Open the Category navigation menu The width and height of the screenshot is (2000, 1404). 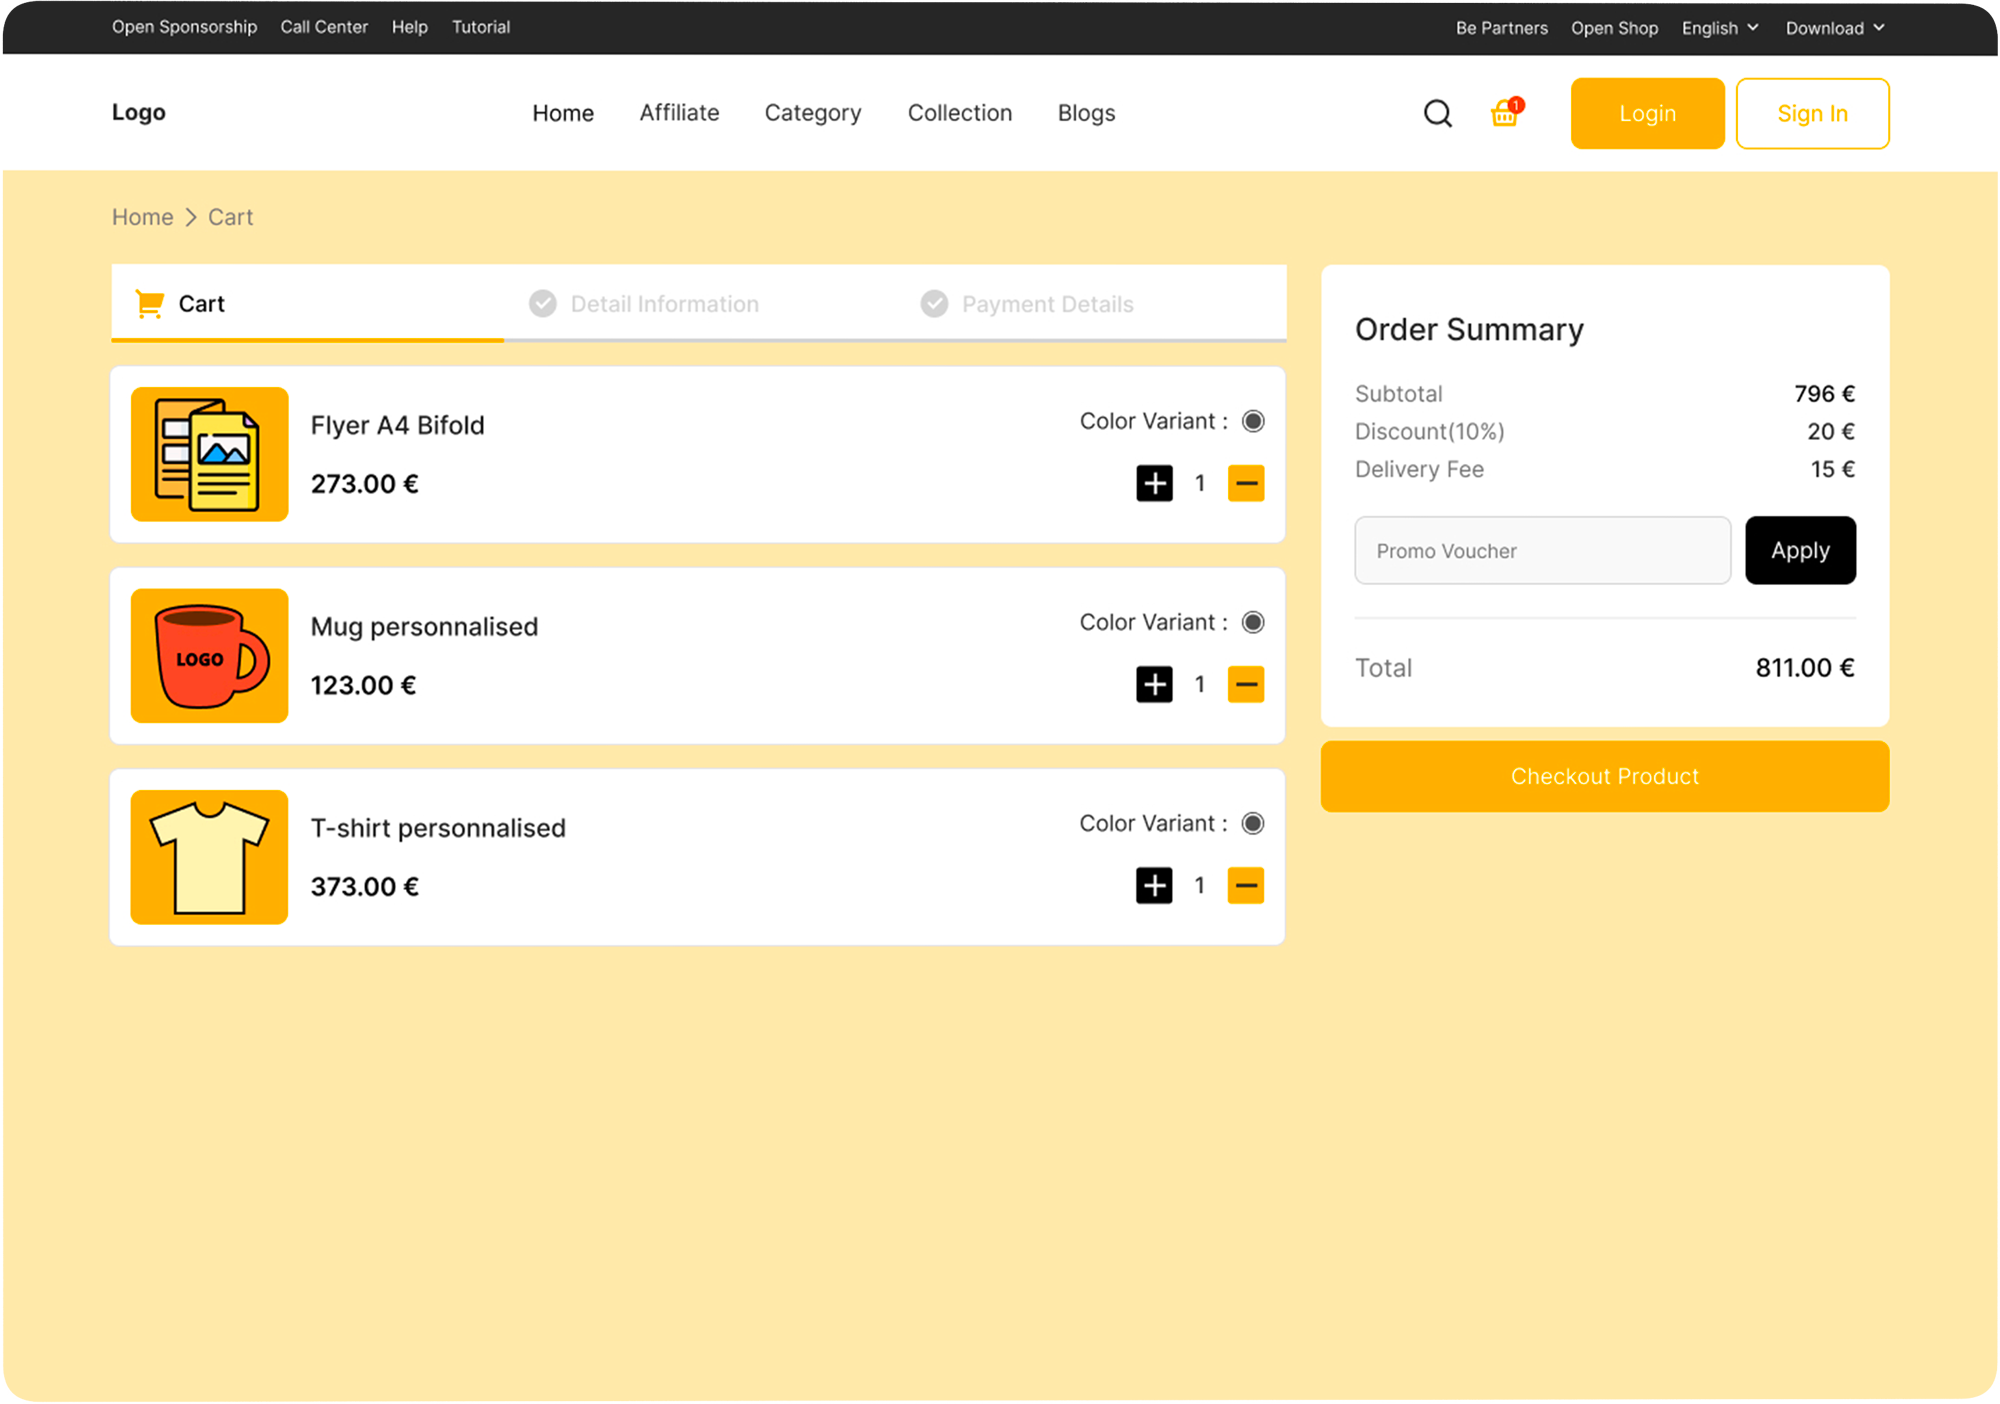[x=812, y=113]
